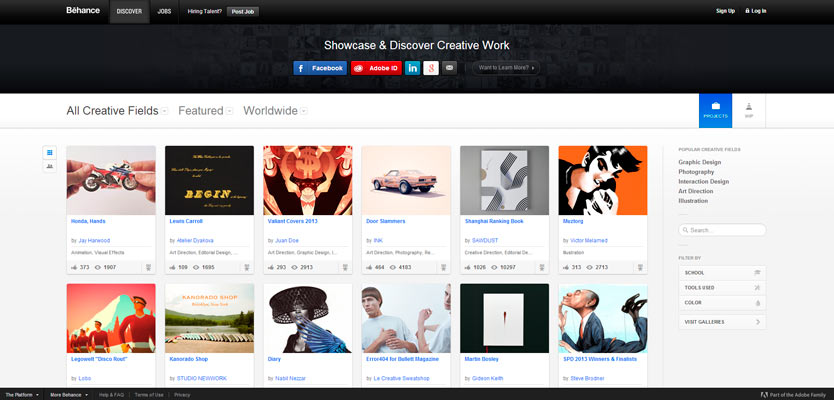Click the Post Job button
Image resolution: width=834 pixels, height=400 pixels.
click(243, 11)
